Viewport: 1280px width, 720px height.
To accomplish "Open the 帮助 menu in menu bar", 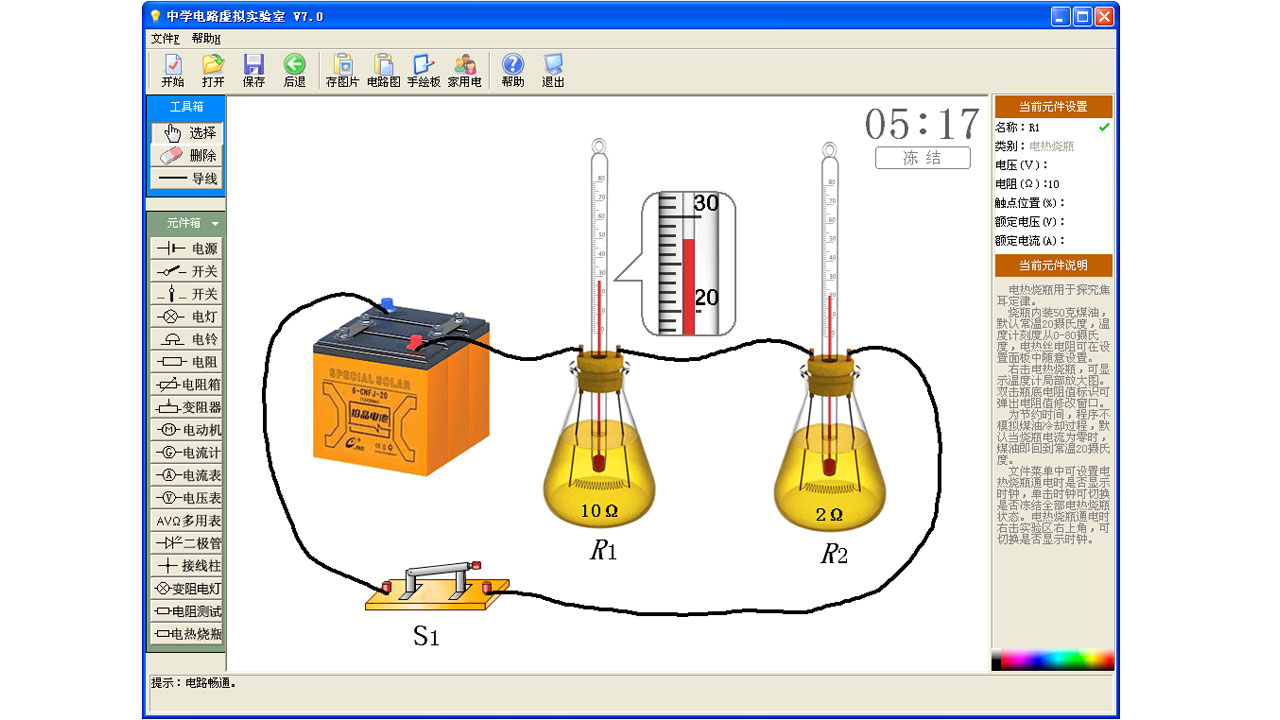I will 205,39.
